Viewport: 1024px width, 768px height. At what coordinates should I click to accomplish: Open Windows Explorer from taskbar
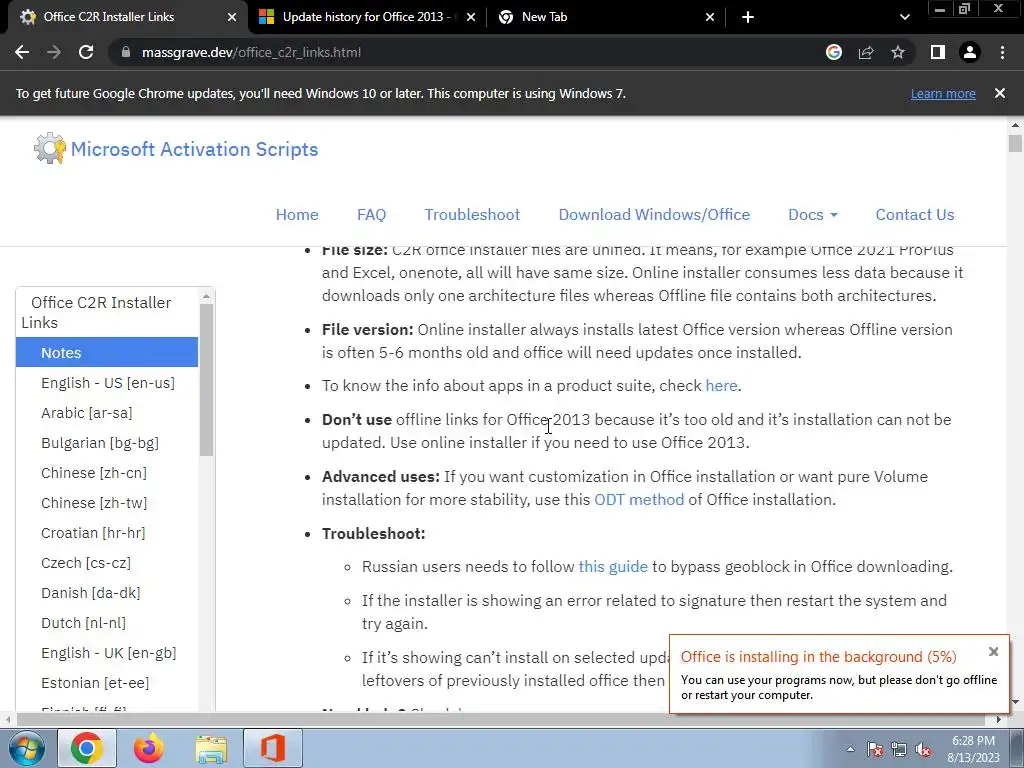[211, 748]
